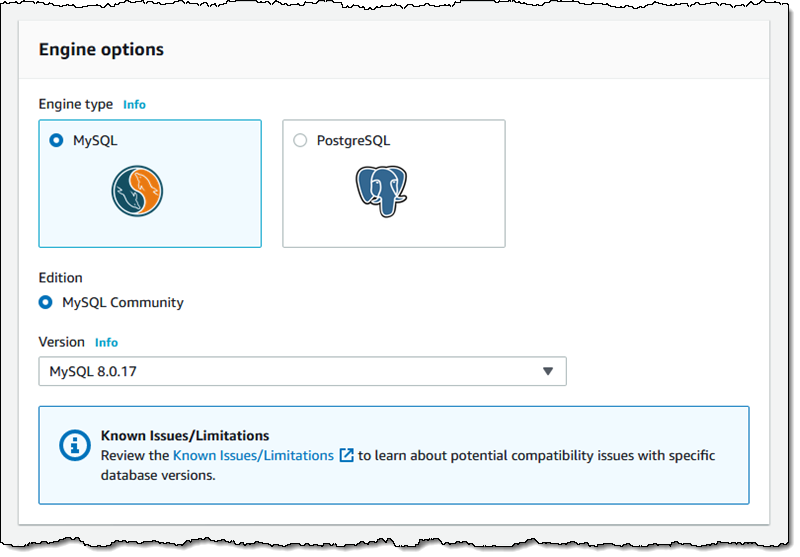Click the MySQL dolphin logo icon
This screenshot has width=800, height=557.
point(138,194)
